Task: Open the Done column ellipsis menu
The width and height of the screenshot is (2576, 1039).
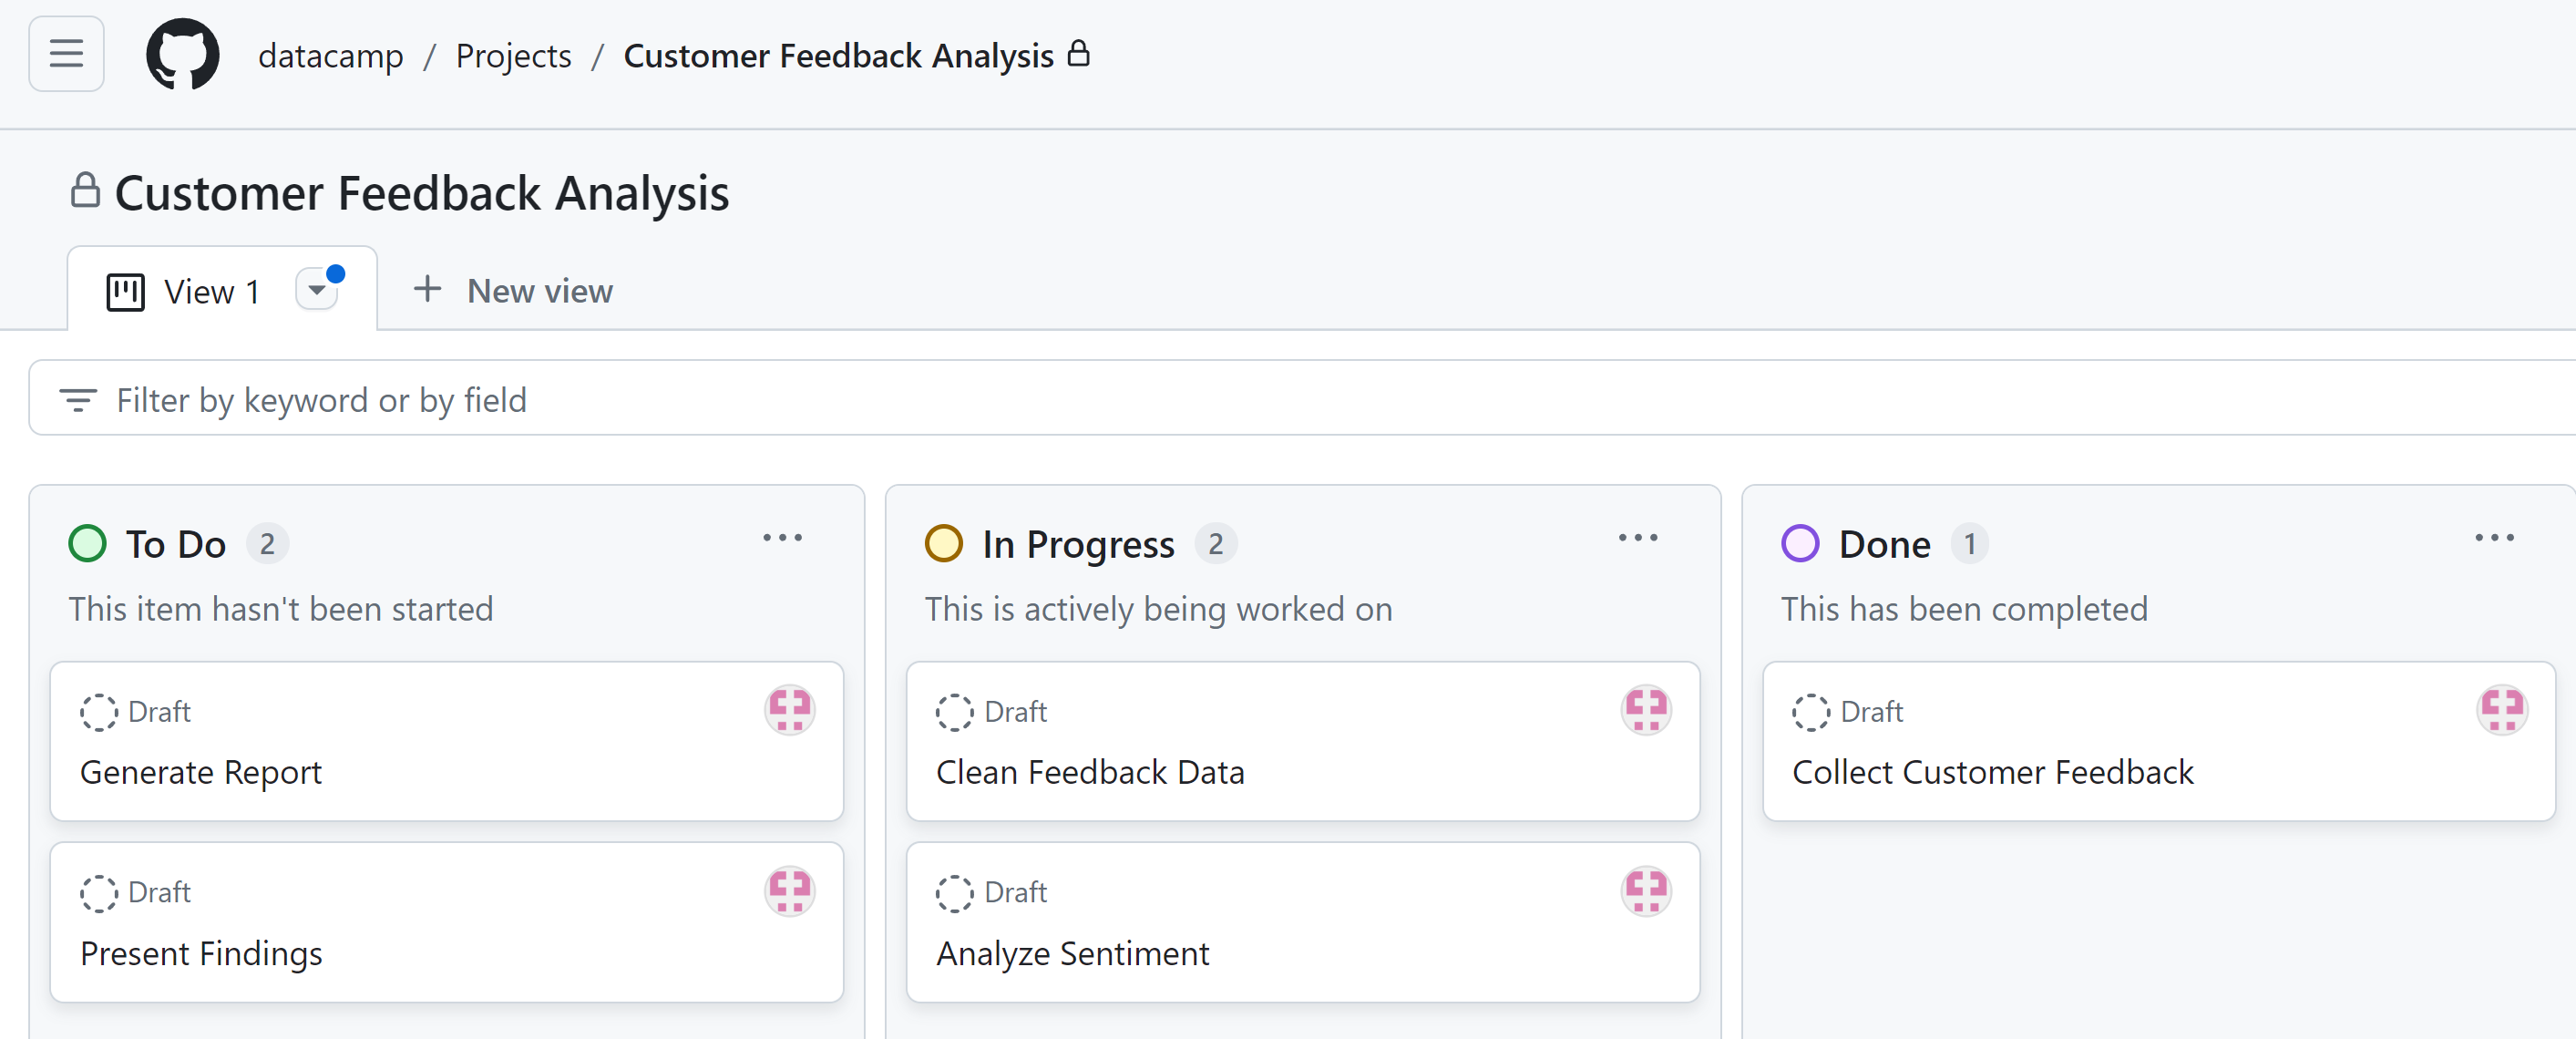Action: [2494, 538]
